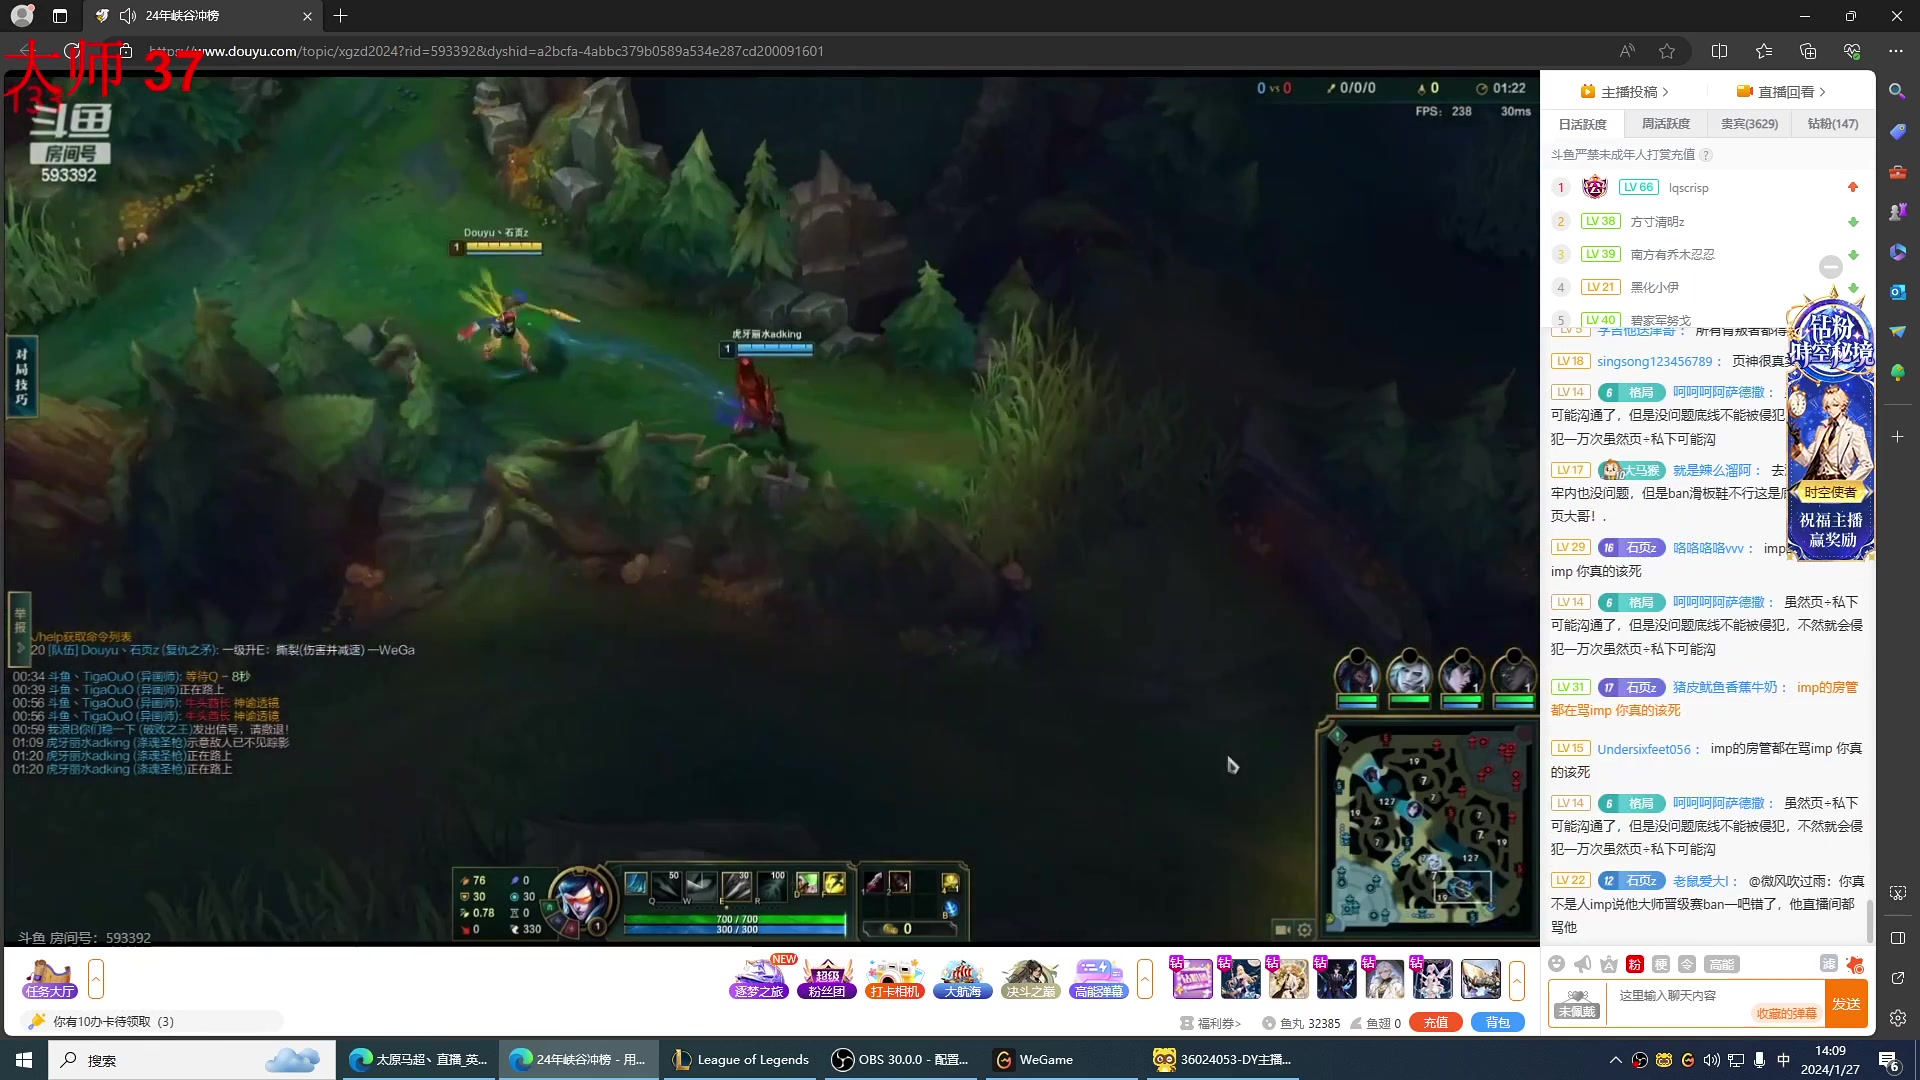1920x1080 pixels.
Task: Open the 大航海 activity icon
Action: click(x=962, y=979)
